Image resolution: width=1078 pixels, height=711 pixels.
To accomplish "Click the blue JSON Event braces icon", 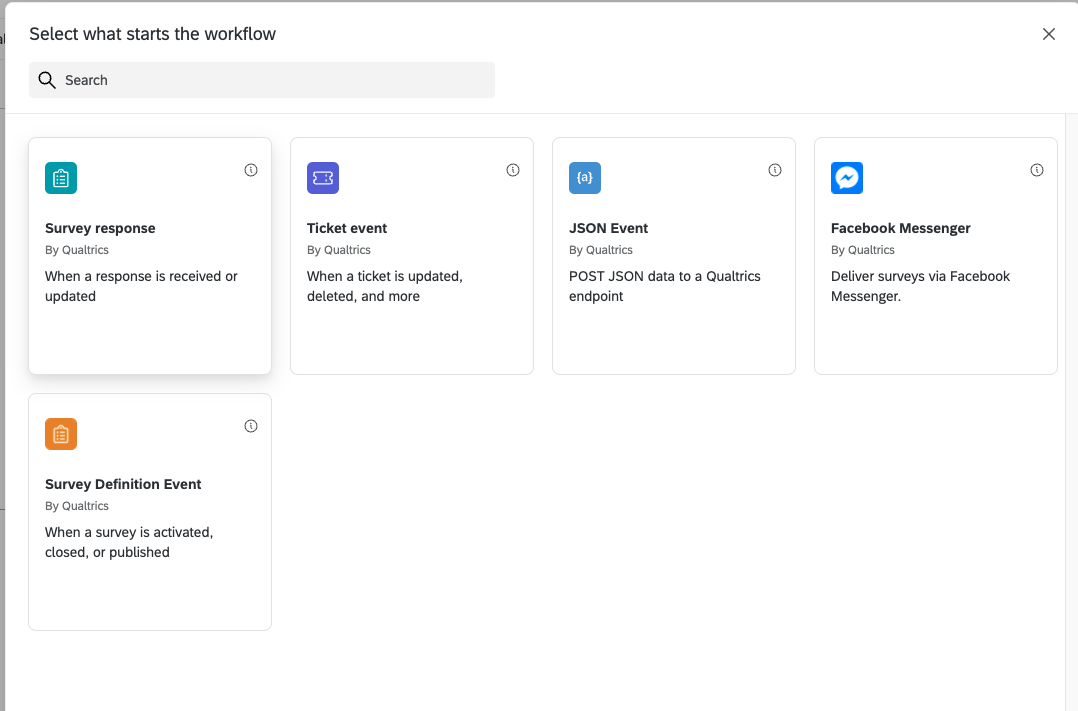I will pos(585,178).
